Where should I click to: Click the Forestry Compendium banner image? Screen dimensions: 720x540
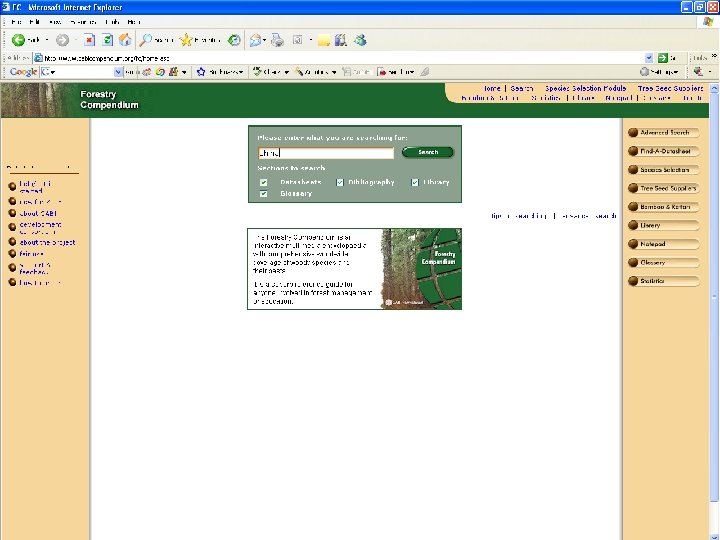coord(422,269)
